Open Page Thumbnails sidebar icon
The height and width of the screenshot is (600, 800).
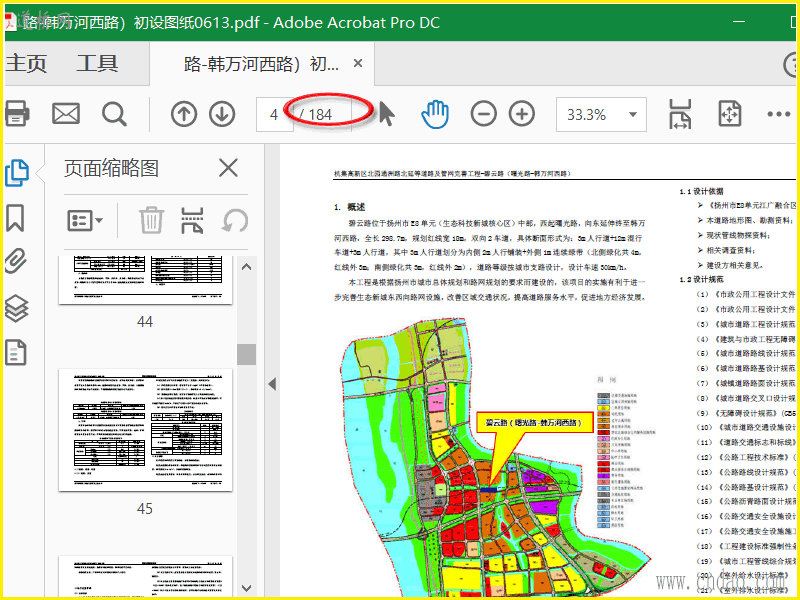pos(17,173)
